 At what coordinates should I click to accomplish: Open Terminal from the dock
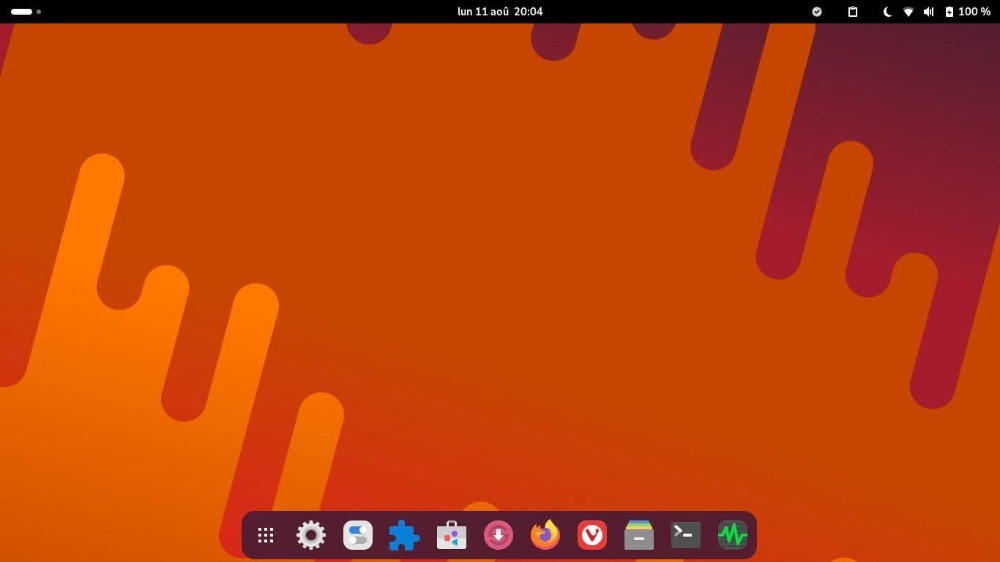tap(686, 535)
